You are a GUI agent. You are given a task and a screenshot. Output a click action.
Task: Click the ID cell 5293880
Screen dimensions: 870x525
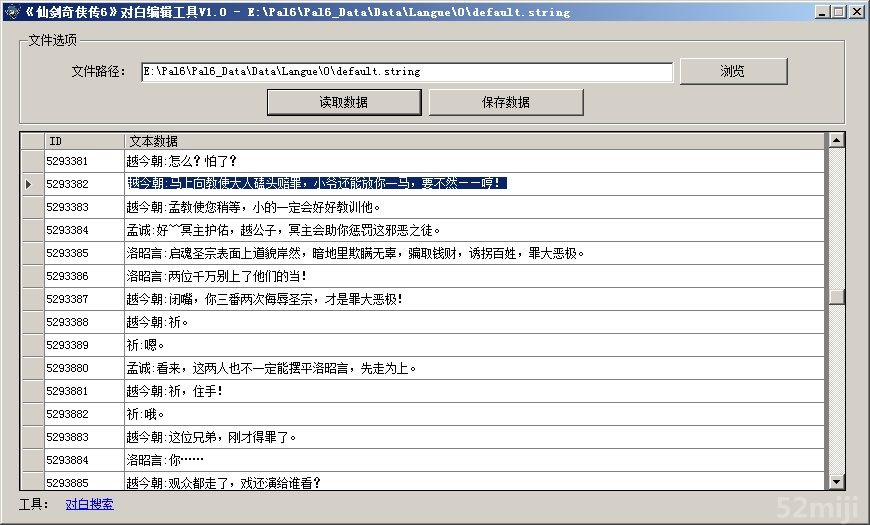84,368
